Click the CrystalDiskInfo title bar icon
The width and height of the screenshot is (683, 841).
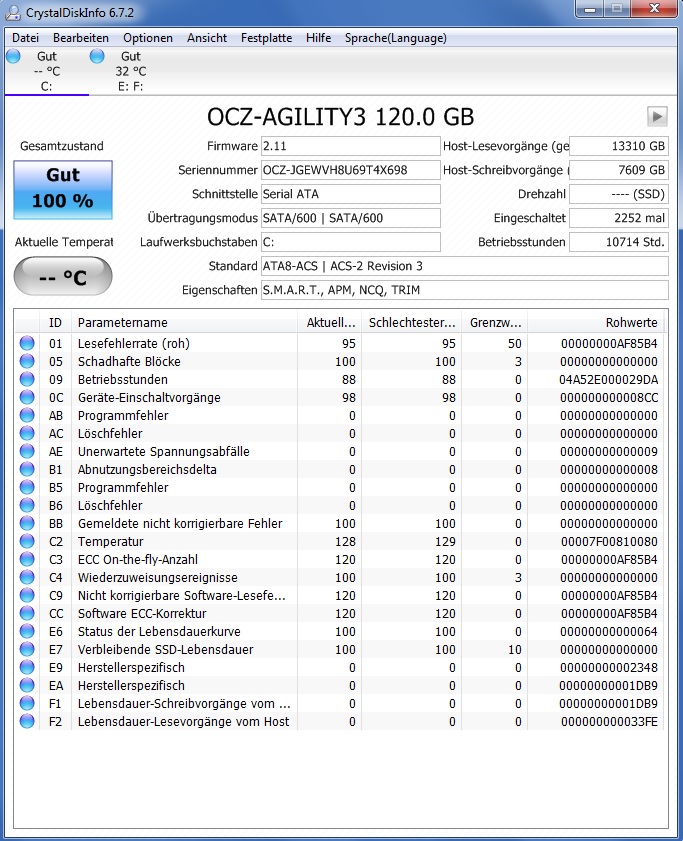[x=13, y=12]
